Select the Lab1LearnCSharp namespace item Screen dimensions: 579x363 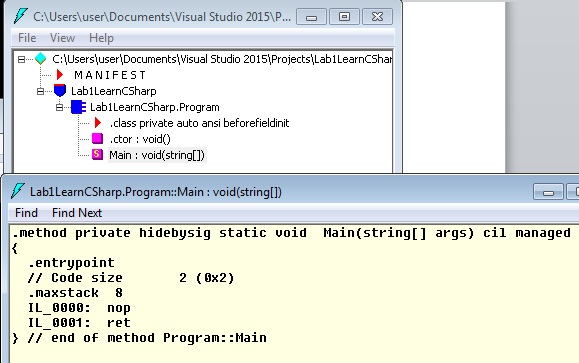(x=114, y=91)
